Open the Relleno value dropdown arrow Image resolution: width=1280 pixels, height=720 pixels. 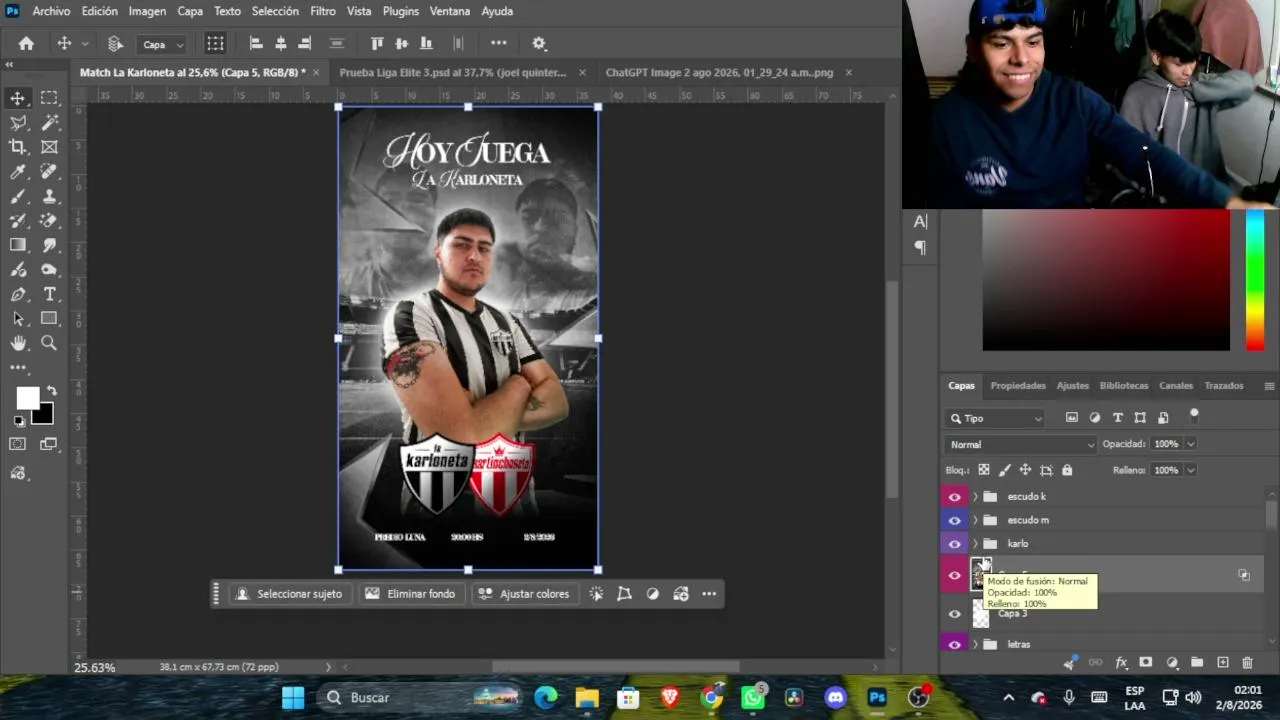click(x=1190, y=470)
